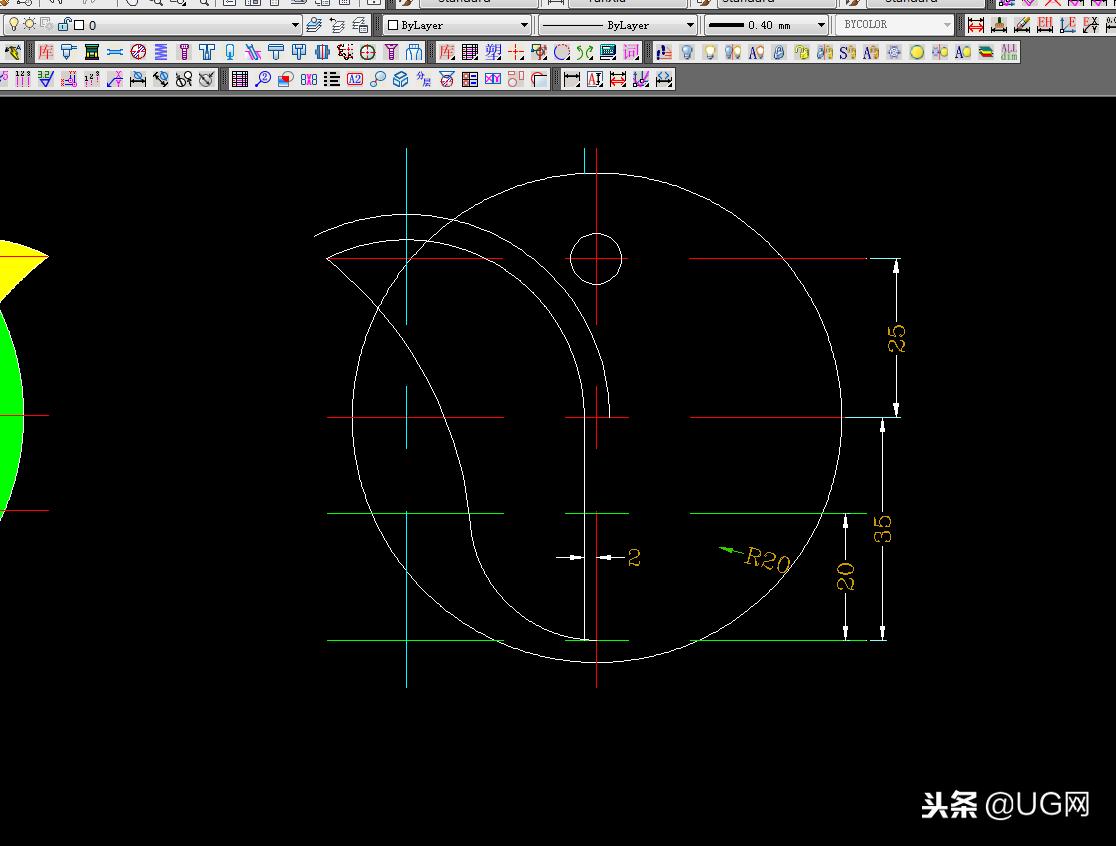Open the Layer Properties Manager icon
The height and width of the screenshot is (846, 1116).
tap(314, 25)
